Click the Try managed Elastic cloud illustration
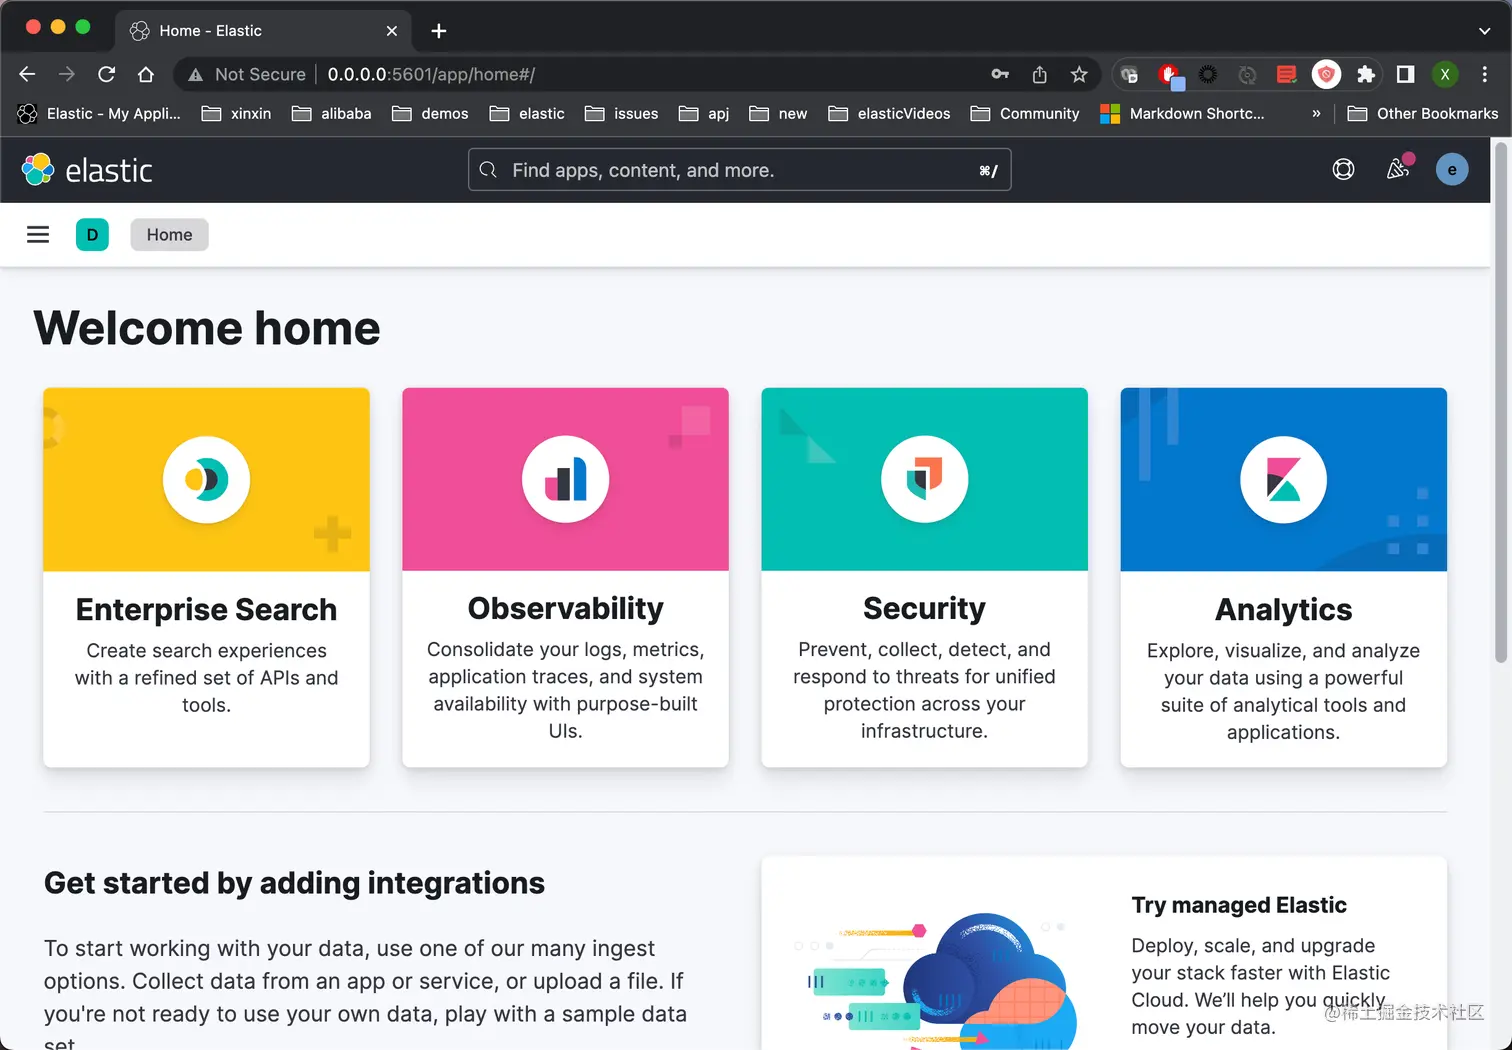 click(936, 980)
